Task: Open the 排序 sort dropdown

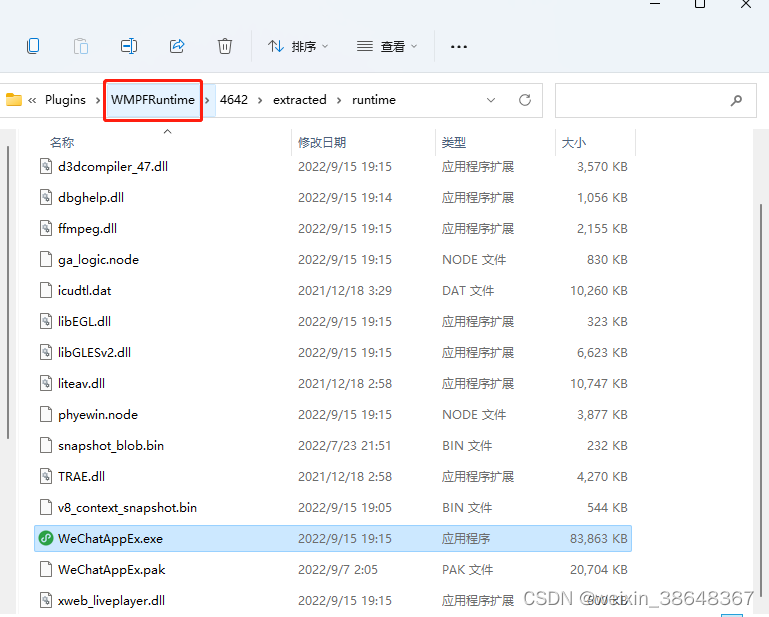Action: point(298,47)
